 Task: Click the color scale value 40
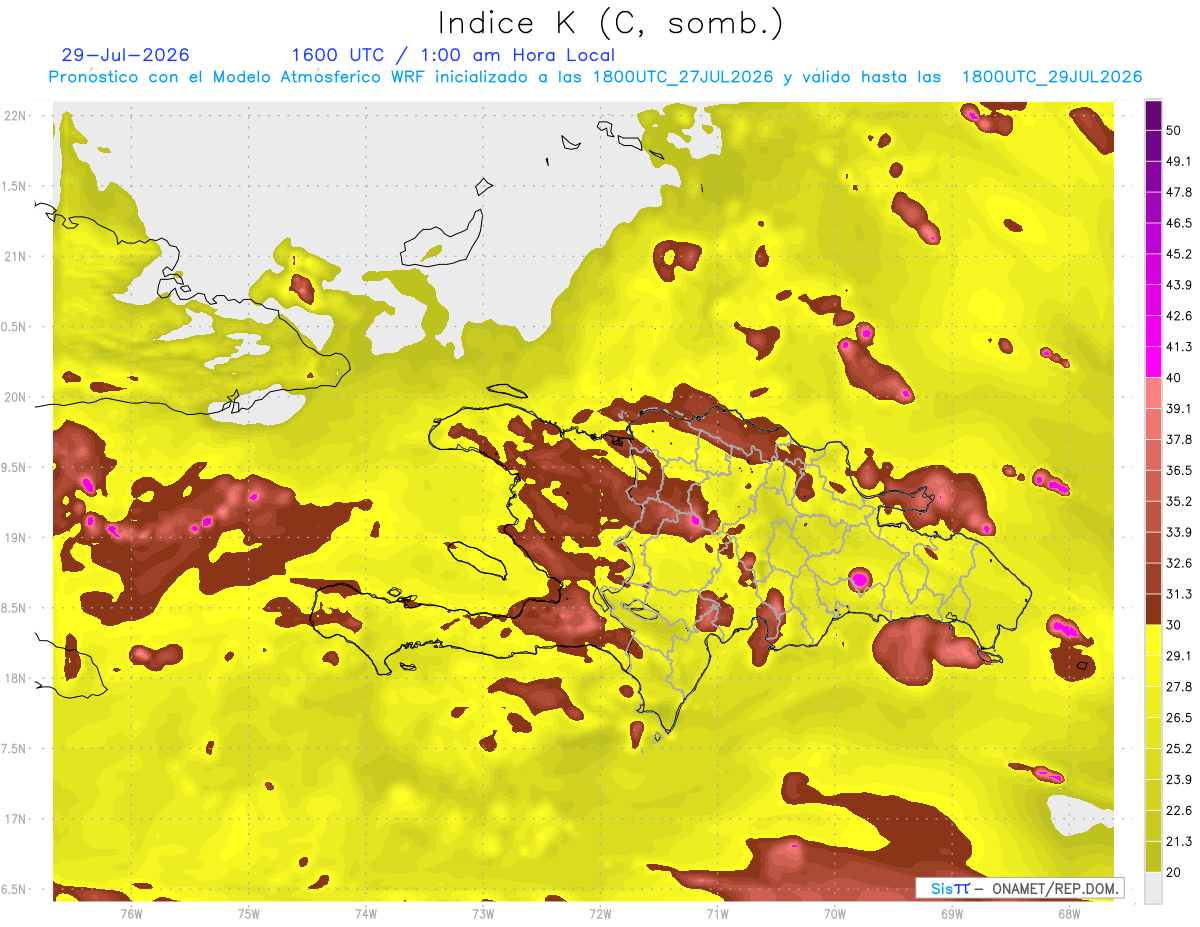click(x=1175, y=378)
